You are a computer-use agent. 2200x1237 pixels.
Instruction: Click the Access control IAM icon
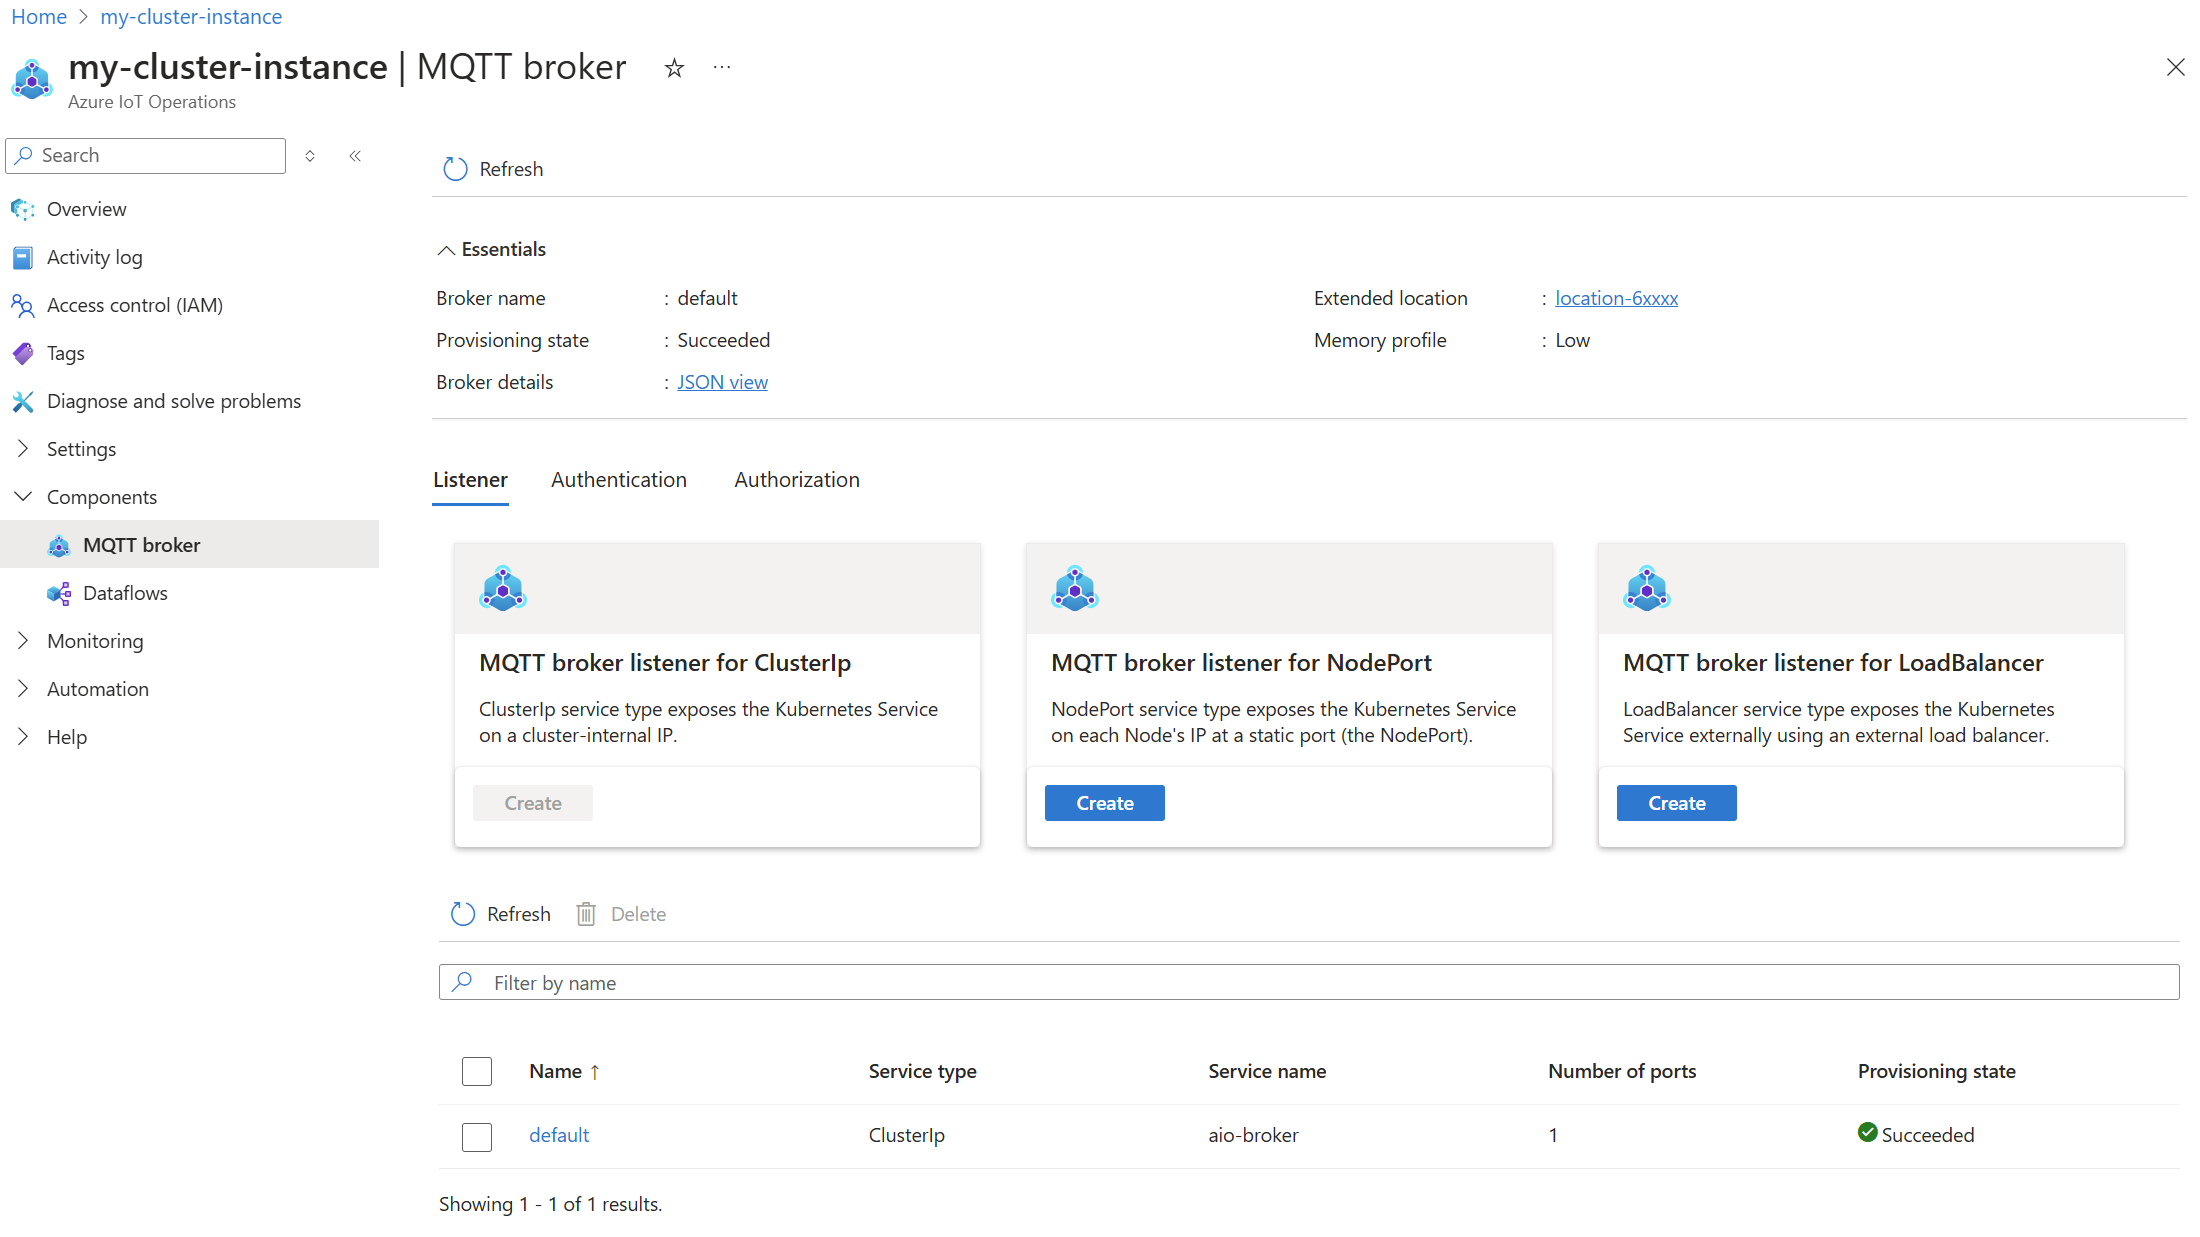(23, 305)
